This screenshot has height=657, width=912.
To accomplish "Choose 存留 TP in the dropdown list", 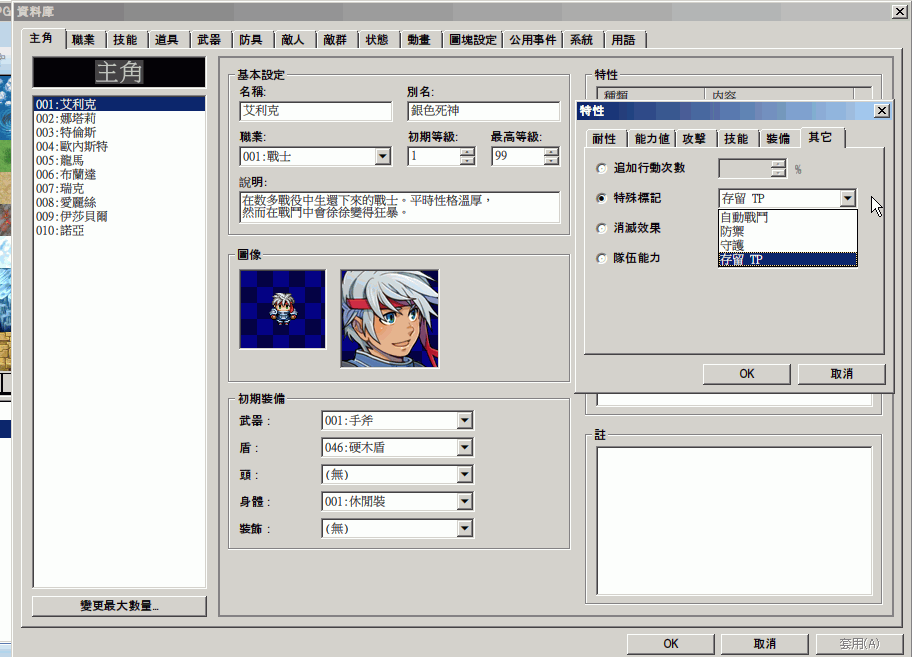I will tap(788, 259).
